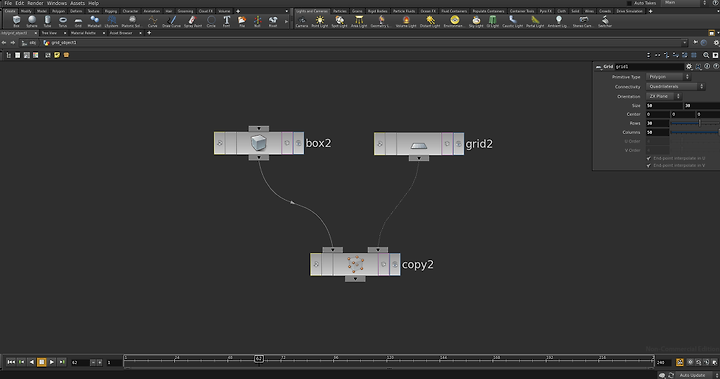The image size is (720, 379).
Task: Add a Volume Light from the shelf
Action: coord(406,21)
